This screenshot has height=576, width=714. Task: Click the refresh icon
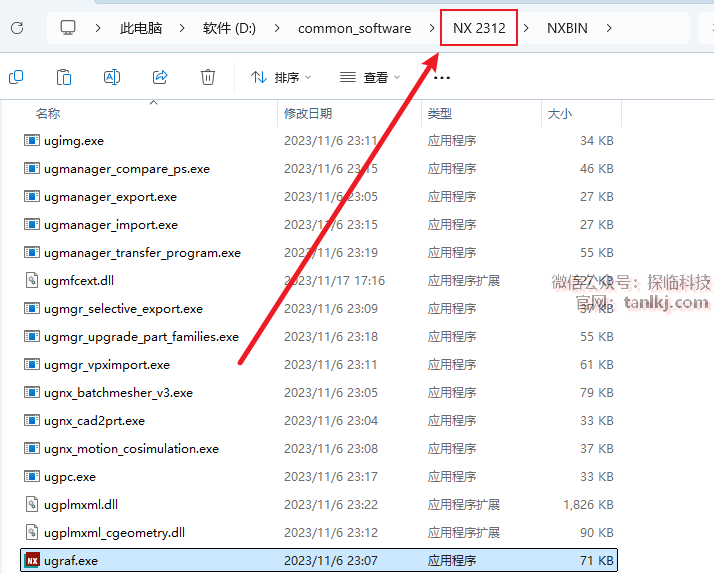[17, 28]
